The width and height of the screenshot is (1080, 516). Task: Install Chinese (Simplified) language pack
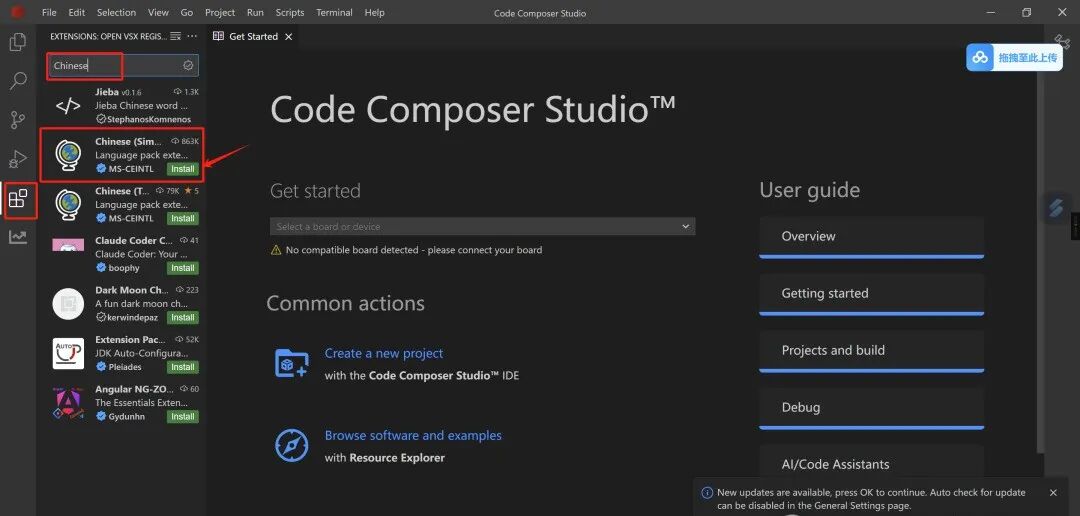pyautogui.click(x=183, y=169)
